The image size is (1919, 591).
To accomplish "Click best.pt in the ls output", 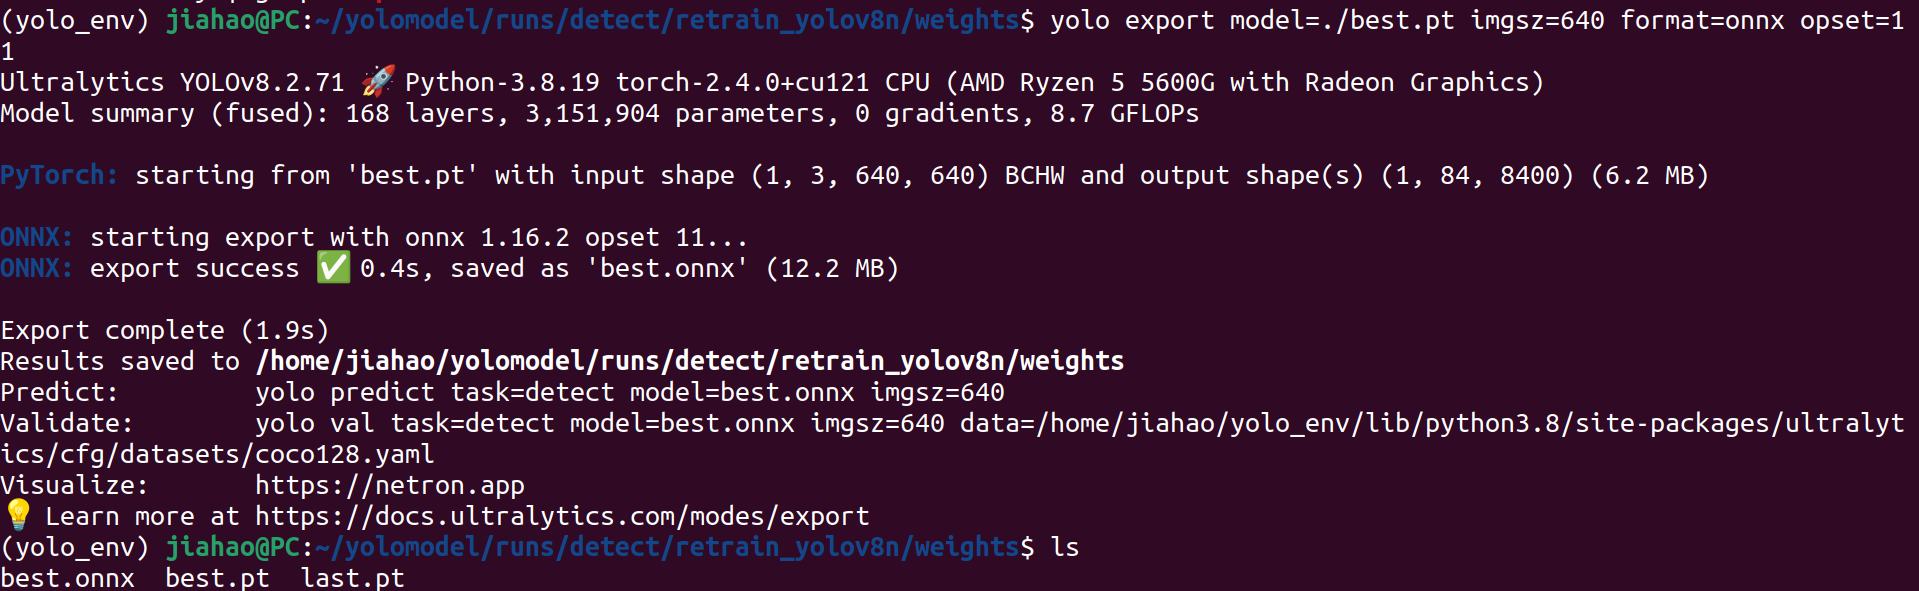I will click(217, 578).
